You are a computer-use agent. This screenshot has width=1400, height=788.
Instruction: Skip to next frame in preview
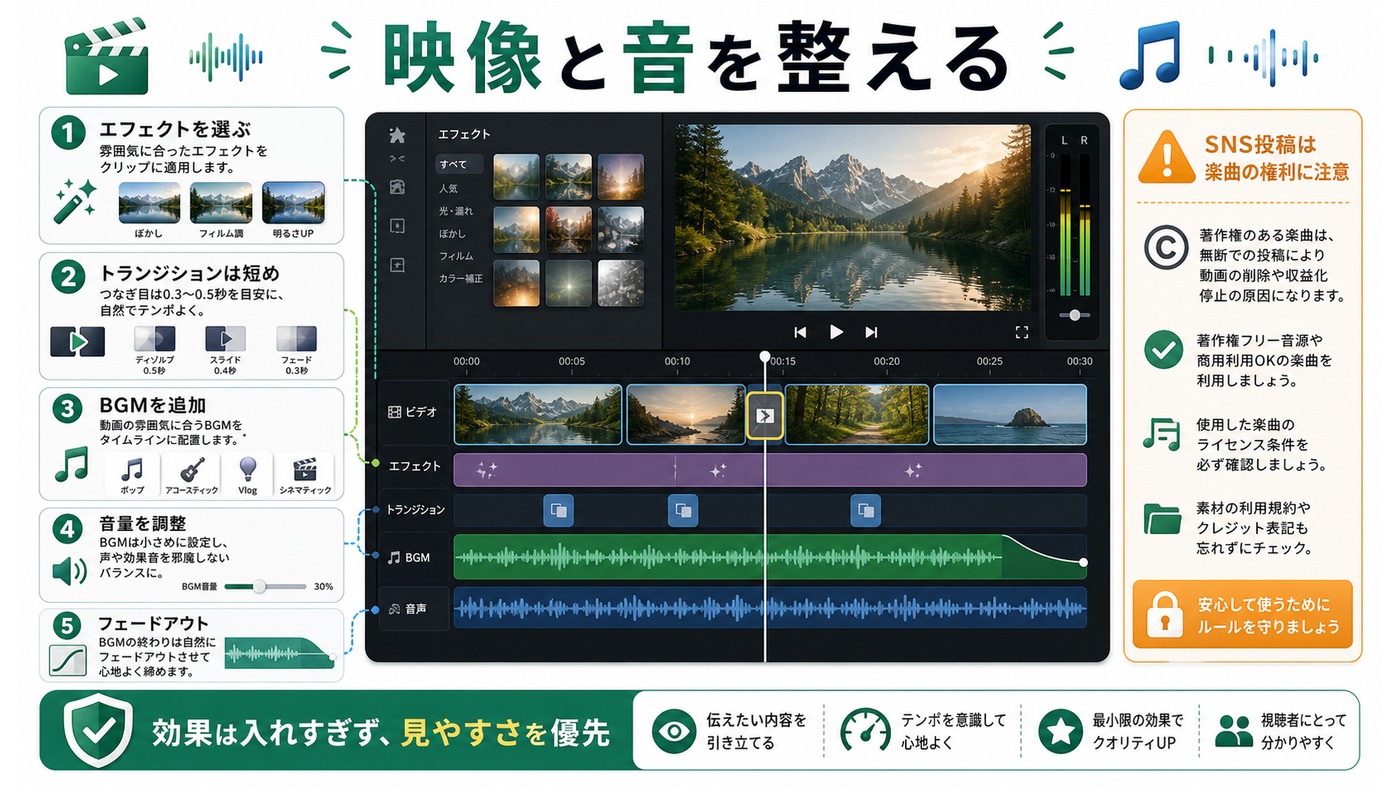click(x=871, y=332)
